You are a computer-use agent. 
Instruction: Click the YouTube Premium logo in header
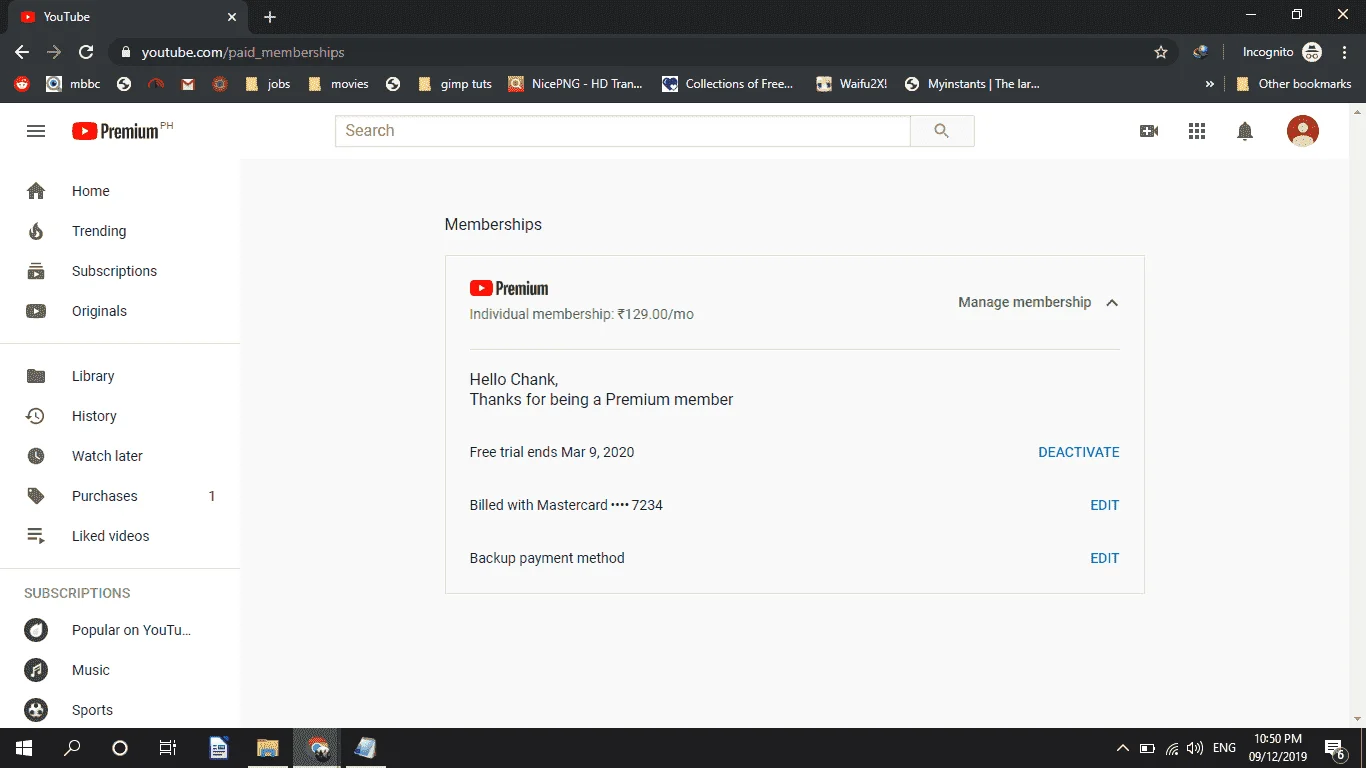pos(115,131)
